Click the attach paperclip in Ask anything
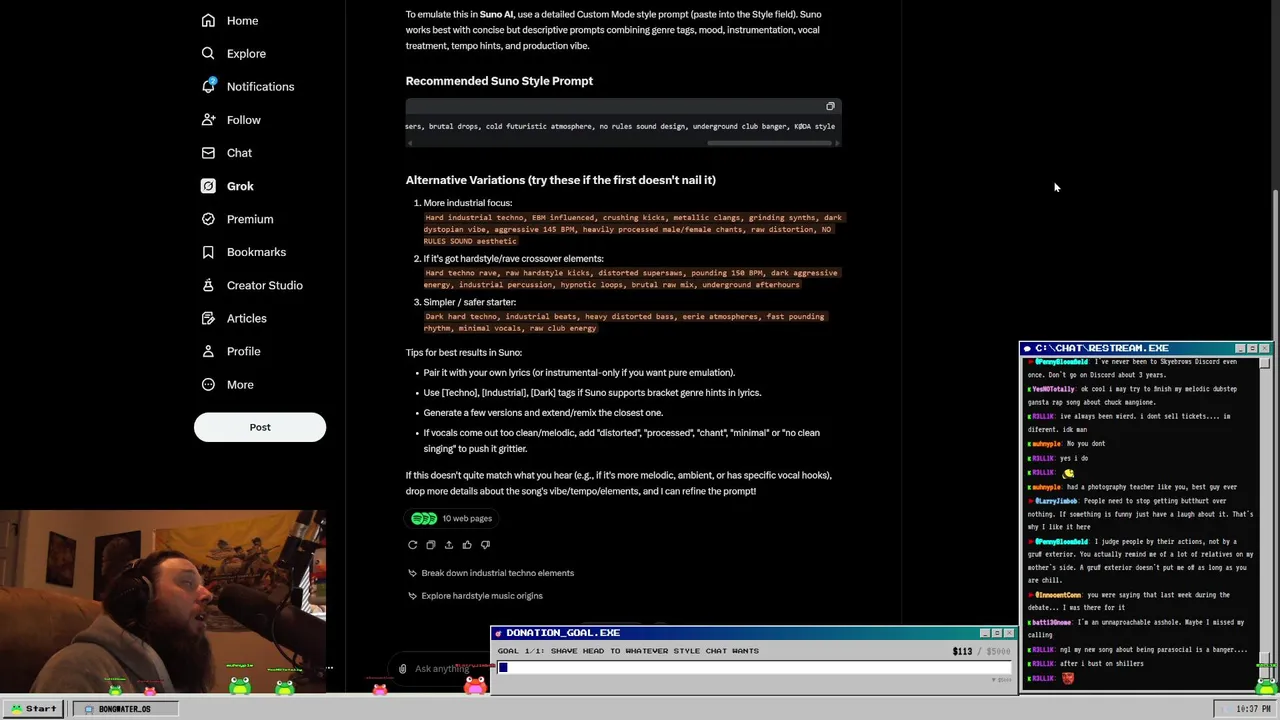The image size is (1280, 720). pos(402,668)
